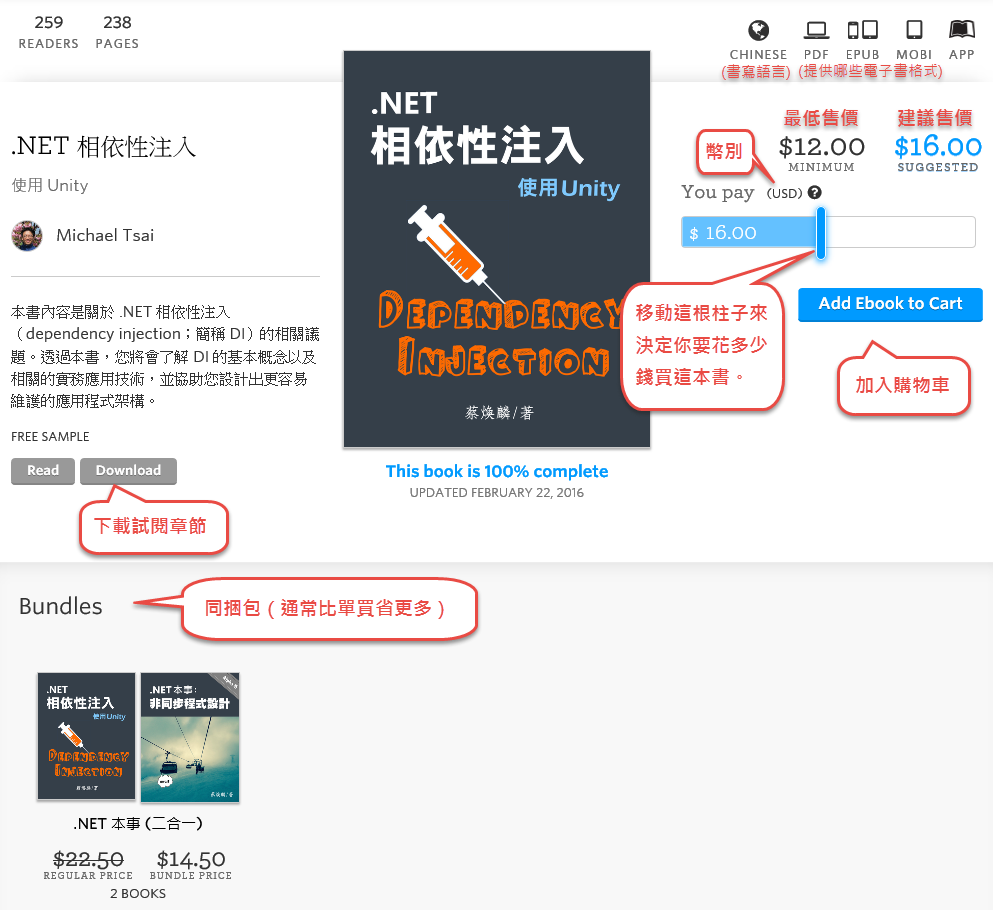This screenshot has width=993, height=910.
Task: Click the You pay label
Action: 718,193
